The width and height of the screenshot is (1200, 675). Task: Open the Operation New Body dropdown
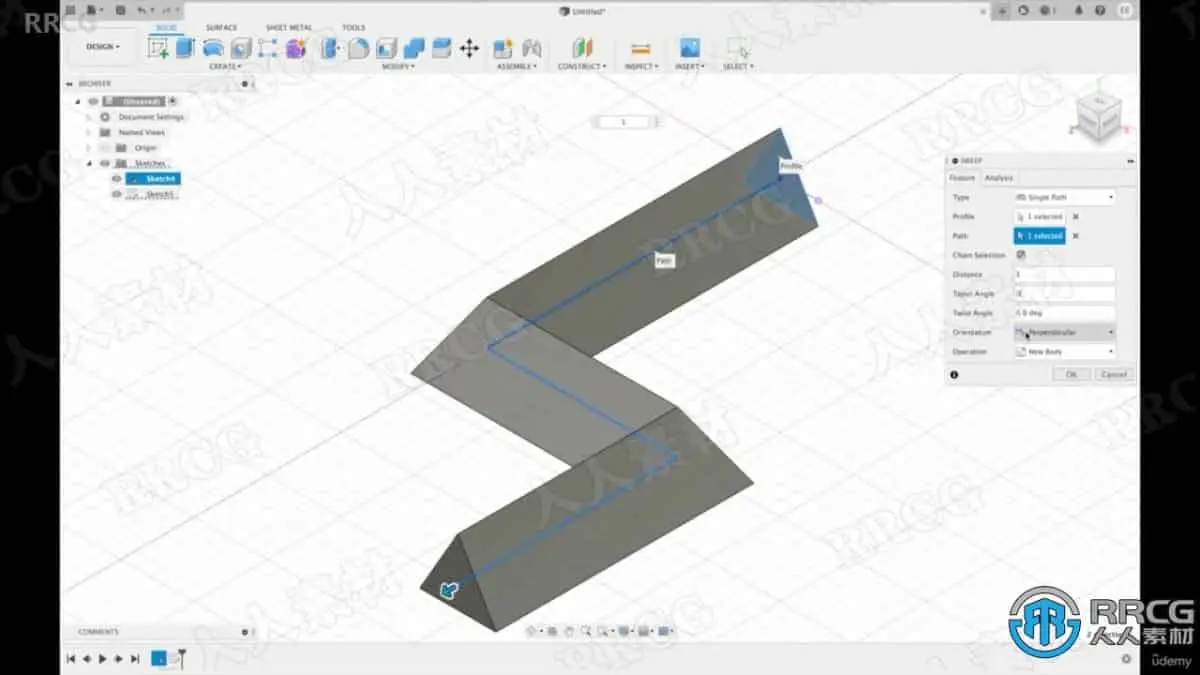(1064, 352)
